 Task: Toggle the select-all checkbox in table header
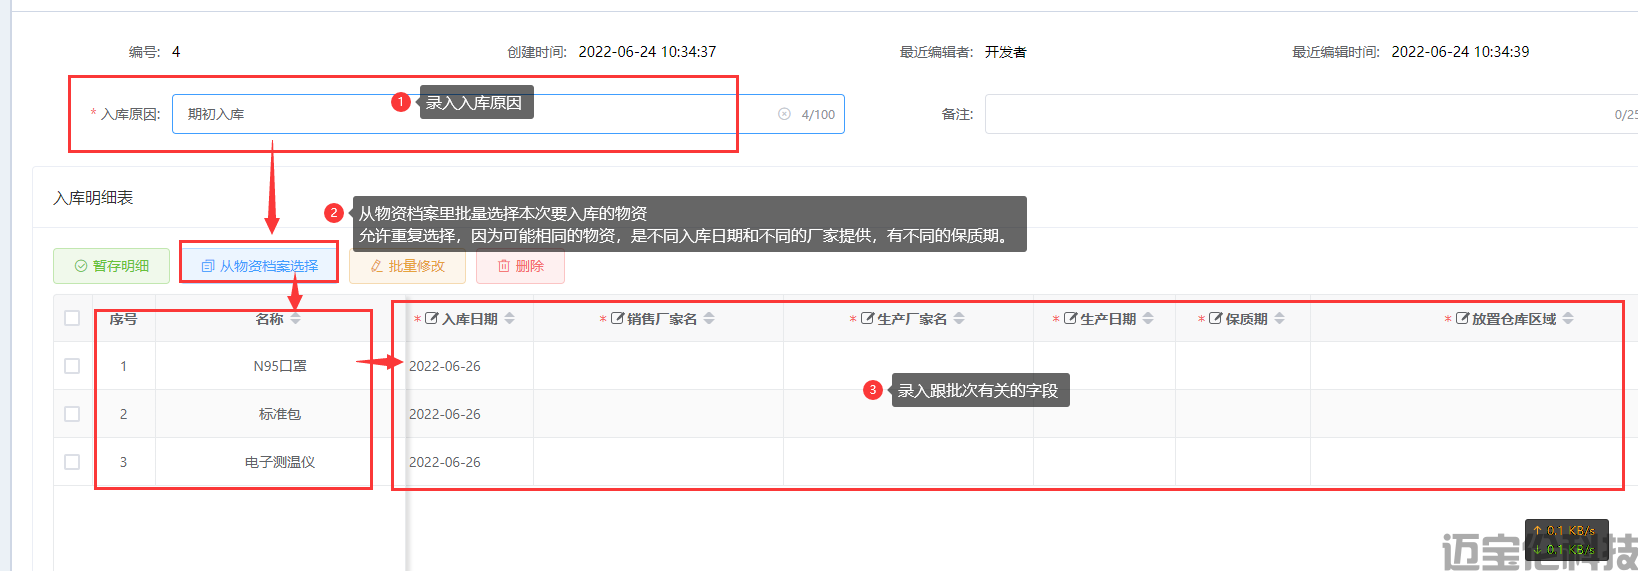tap(72, 318)
